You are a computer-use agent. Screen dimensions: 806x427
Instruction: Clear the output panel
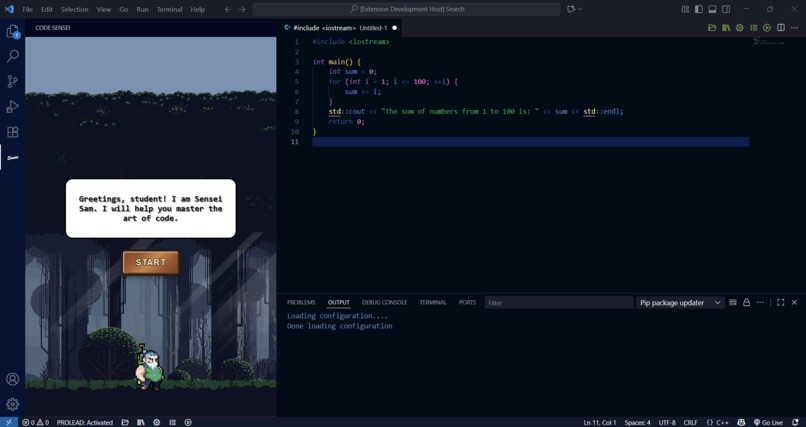(x=733, y=303)
